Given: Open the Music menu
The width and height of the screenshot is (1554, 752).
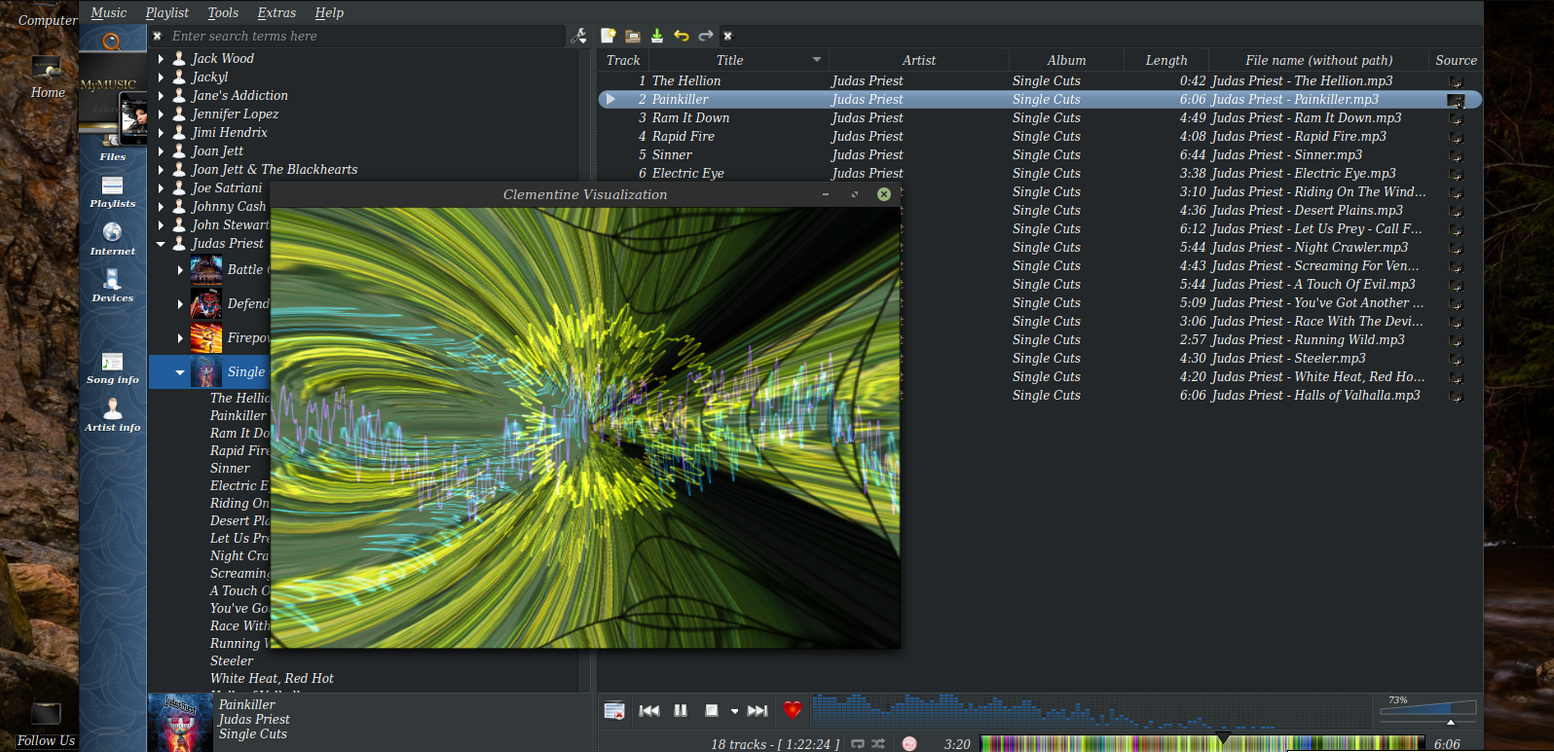Looking at the screenshot, I should [x=109, y=13].
